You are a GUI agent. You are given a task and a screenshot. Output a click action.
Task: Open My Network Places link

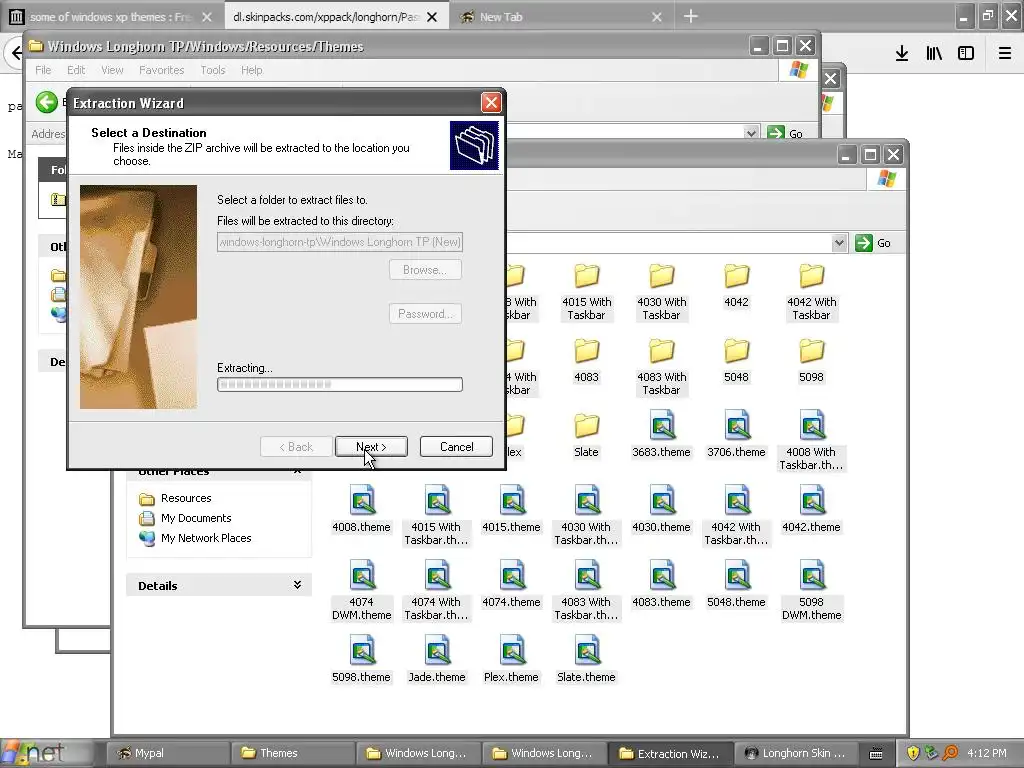195,538
